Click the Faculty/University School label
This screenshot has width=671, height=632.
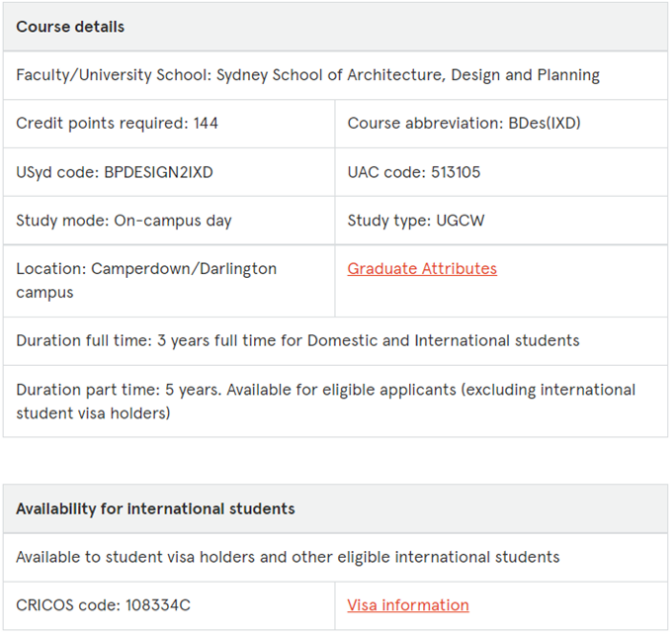[x=113, y=75]
